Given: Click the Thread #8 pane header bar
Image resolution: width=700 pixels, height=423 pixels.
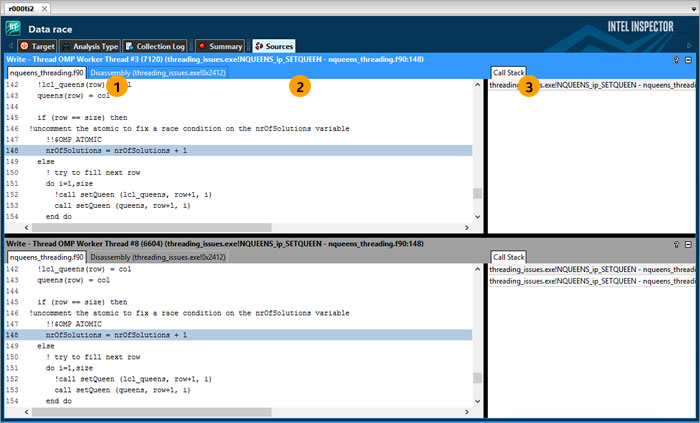Looking at the screenshot, I should pyautogui.click(x=348, y=244).
